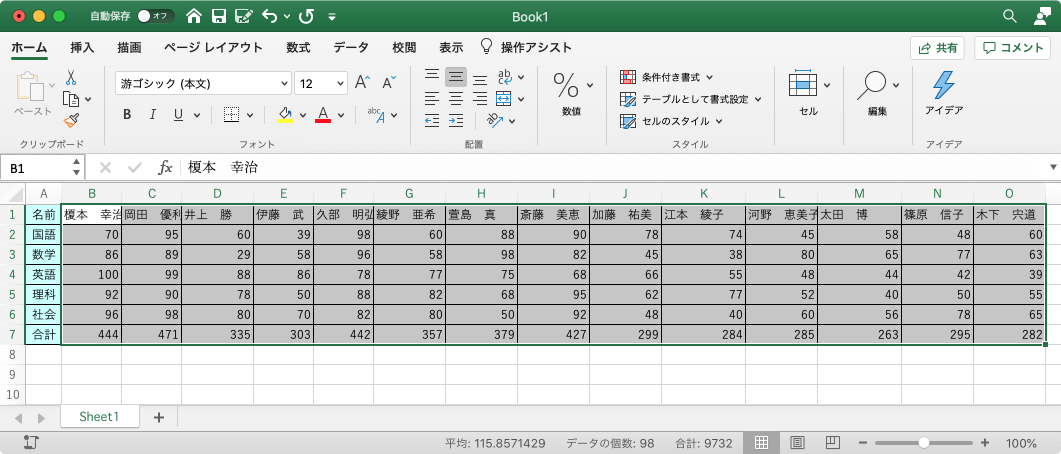Screen dimensions: 1061x454
Task: Open the セル options menu
Action: 809,93
